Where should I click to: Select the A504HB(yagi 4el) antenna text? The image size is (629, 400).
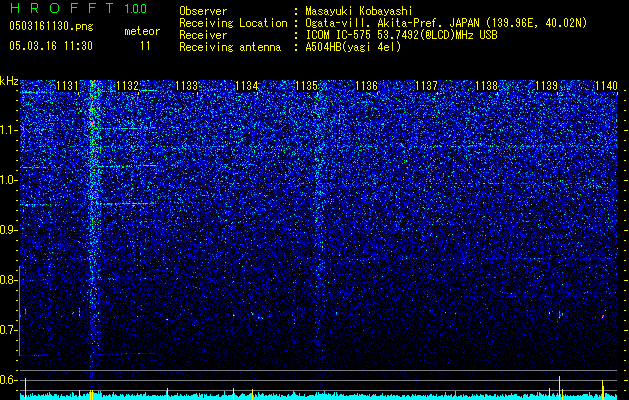(x=353, y=47)
